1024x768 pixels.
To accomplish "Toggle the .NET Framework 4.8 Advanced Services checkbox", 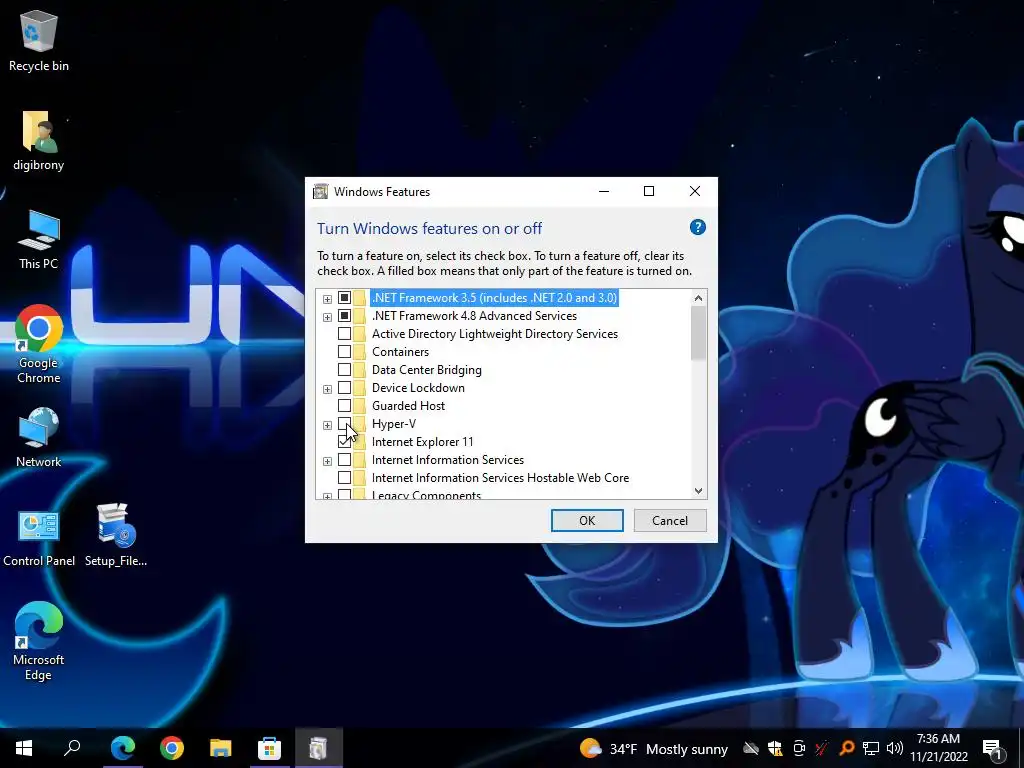I will pos(344,316).
